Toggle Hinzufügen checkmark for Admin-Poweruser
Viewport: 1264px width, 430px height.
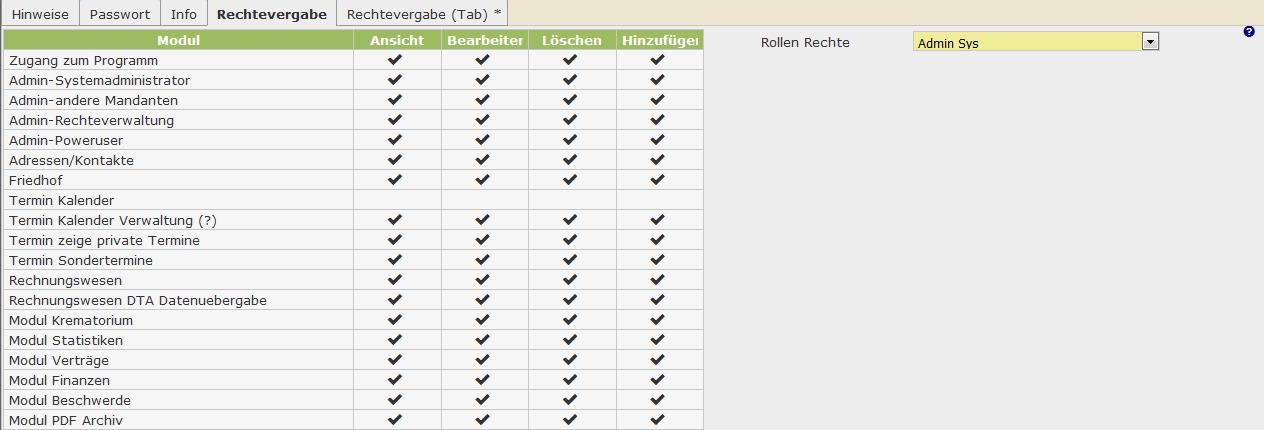pos(657,140)
